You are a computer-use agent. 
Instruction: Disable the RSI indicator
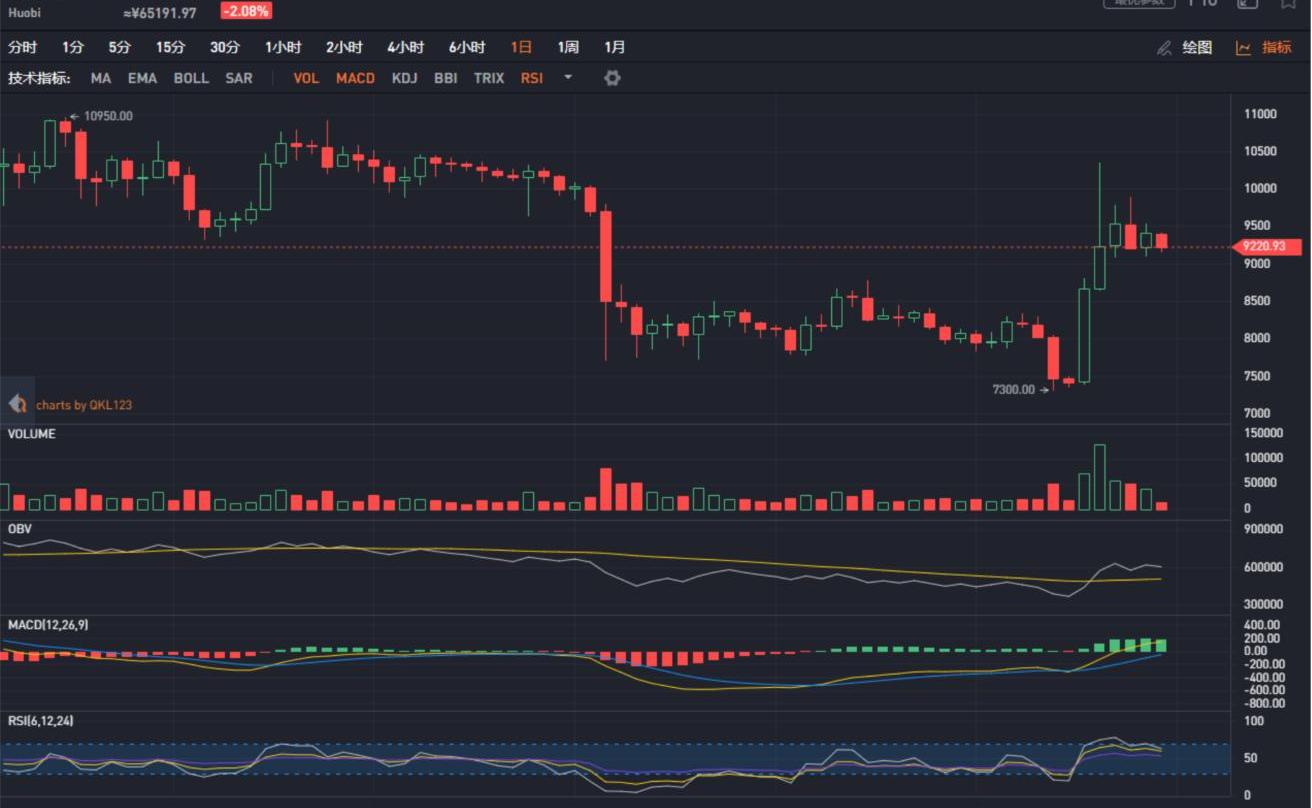[x=532, y=78]
